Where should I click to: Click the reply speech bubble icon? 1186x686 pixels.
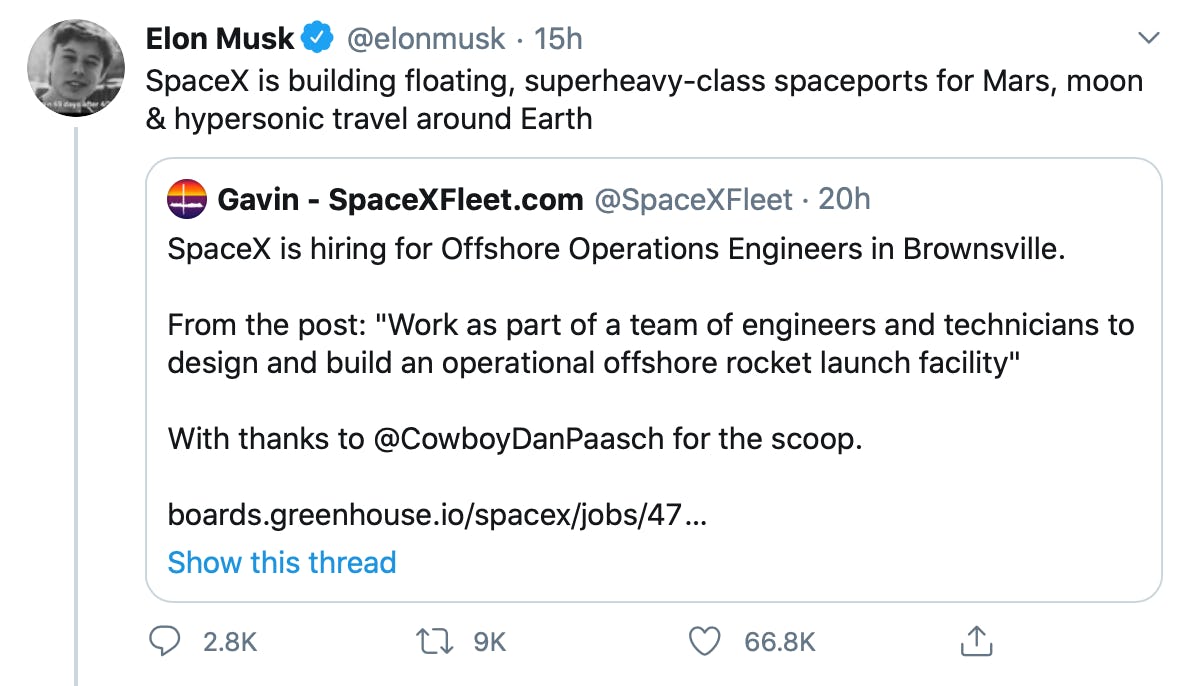(x=164, y=641)
